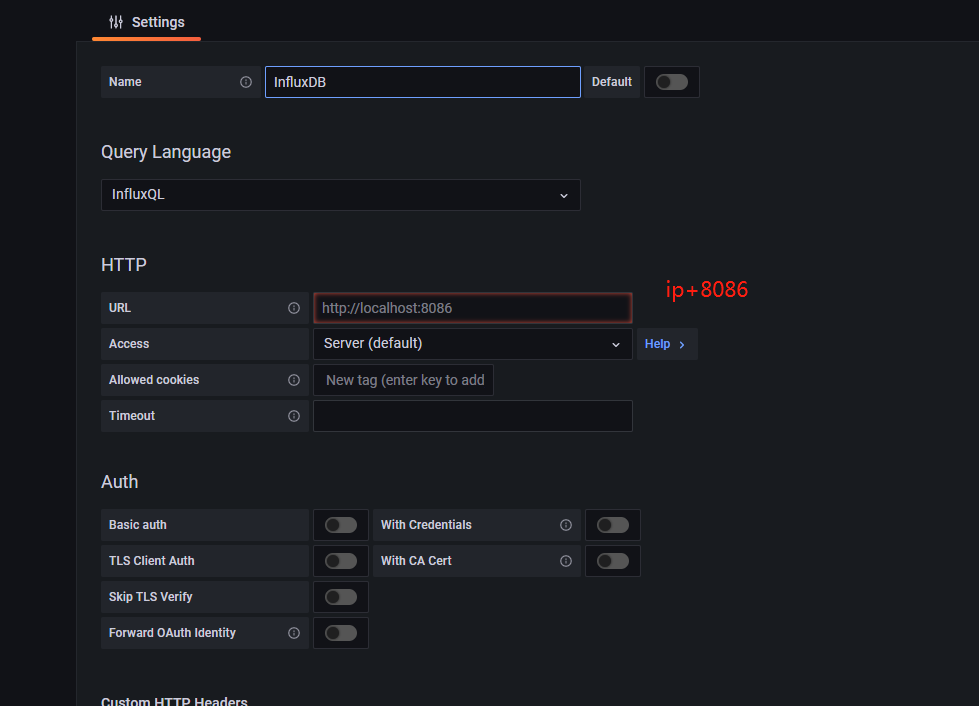Screen dimensions: 979x706
Task: Click the info icon beside Allowed cookies
Action: (x=294, y=380)
